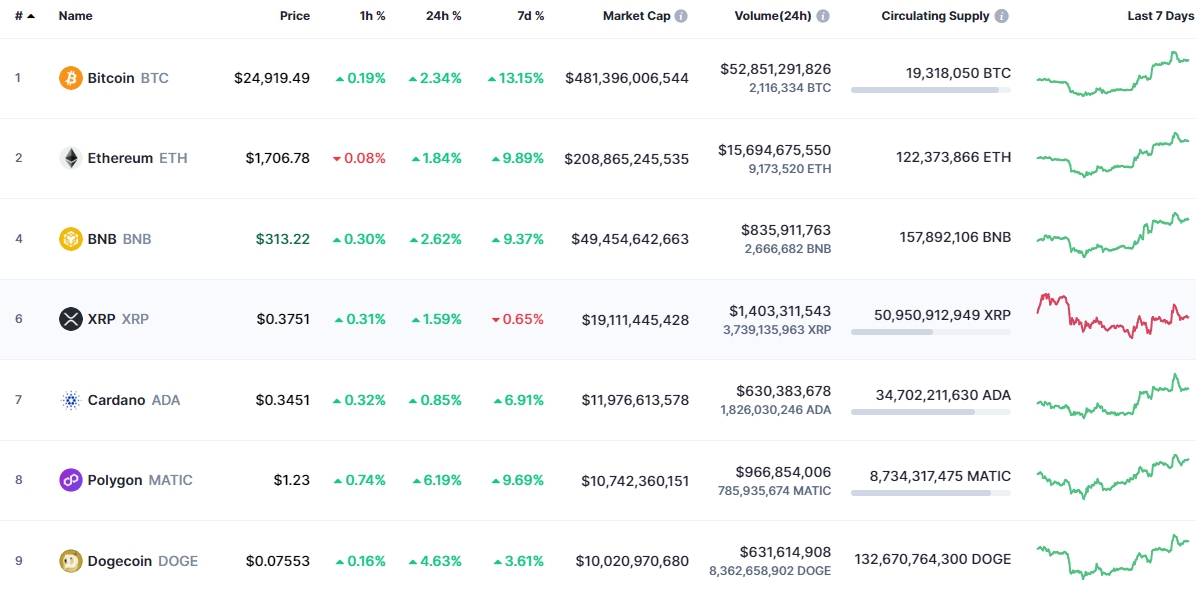Viewport: 1196px width, 591px height.
Task: Click the Ethereum coin logo
Action: pos(70,158)
